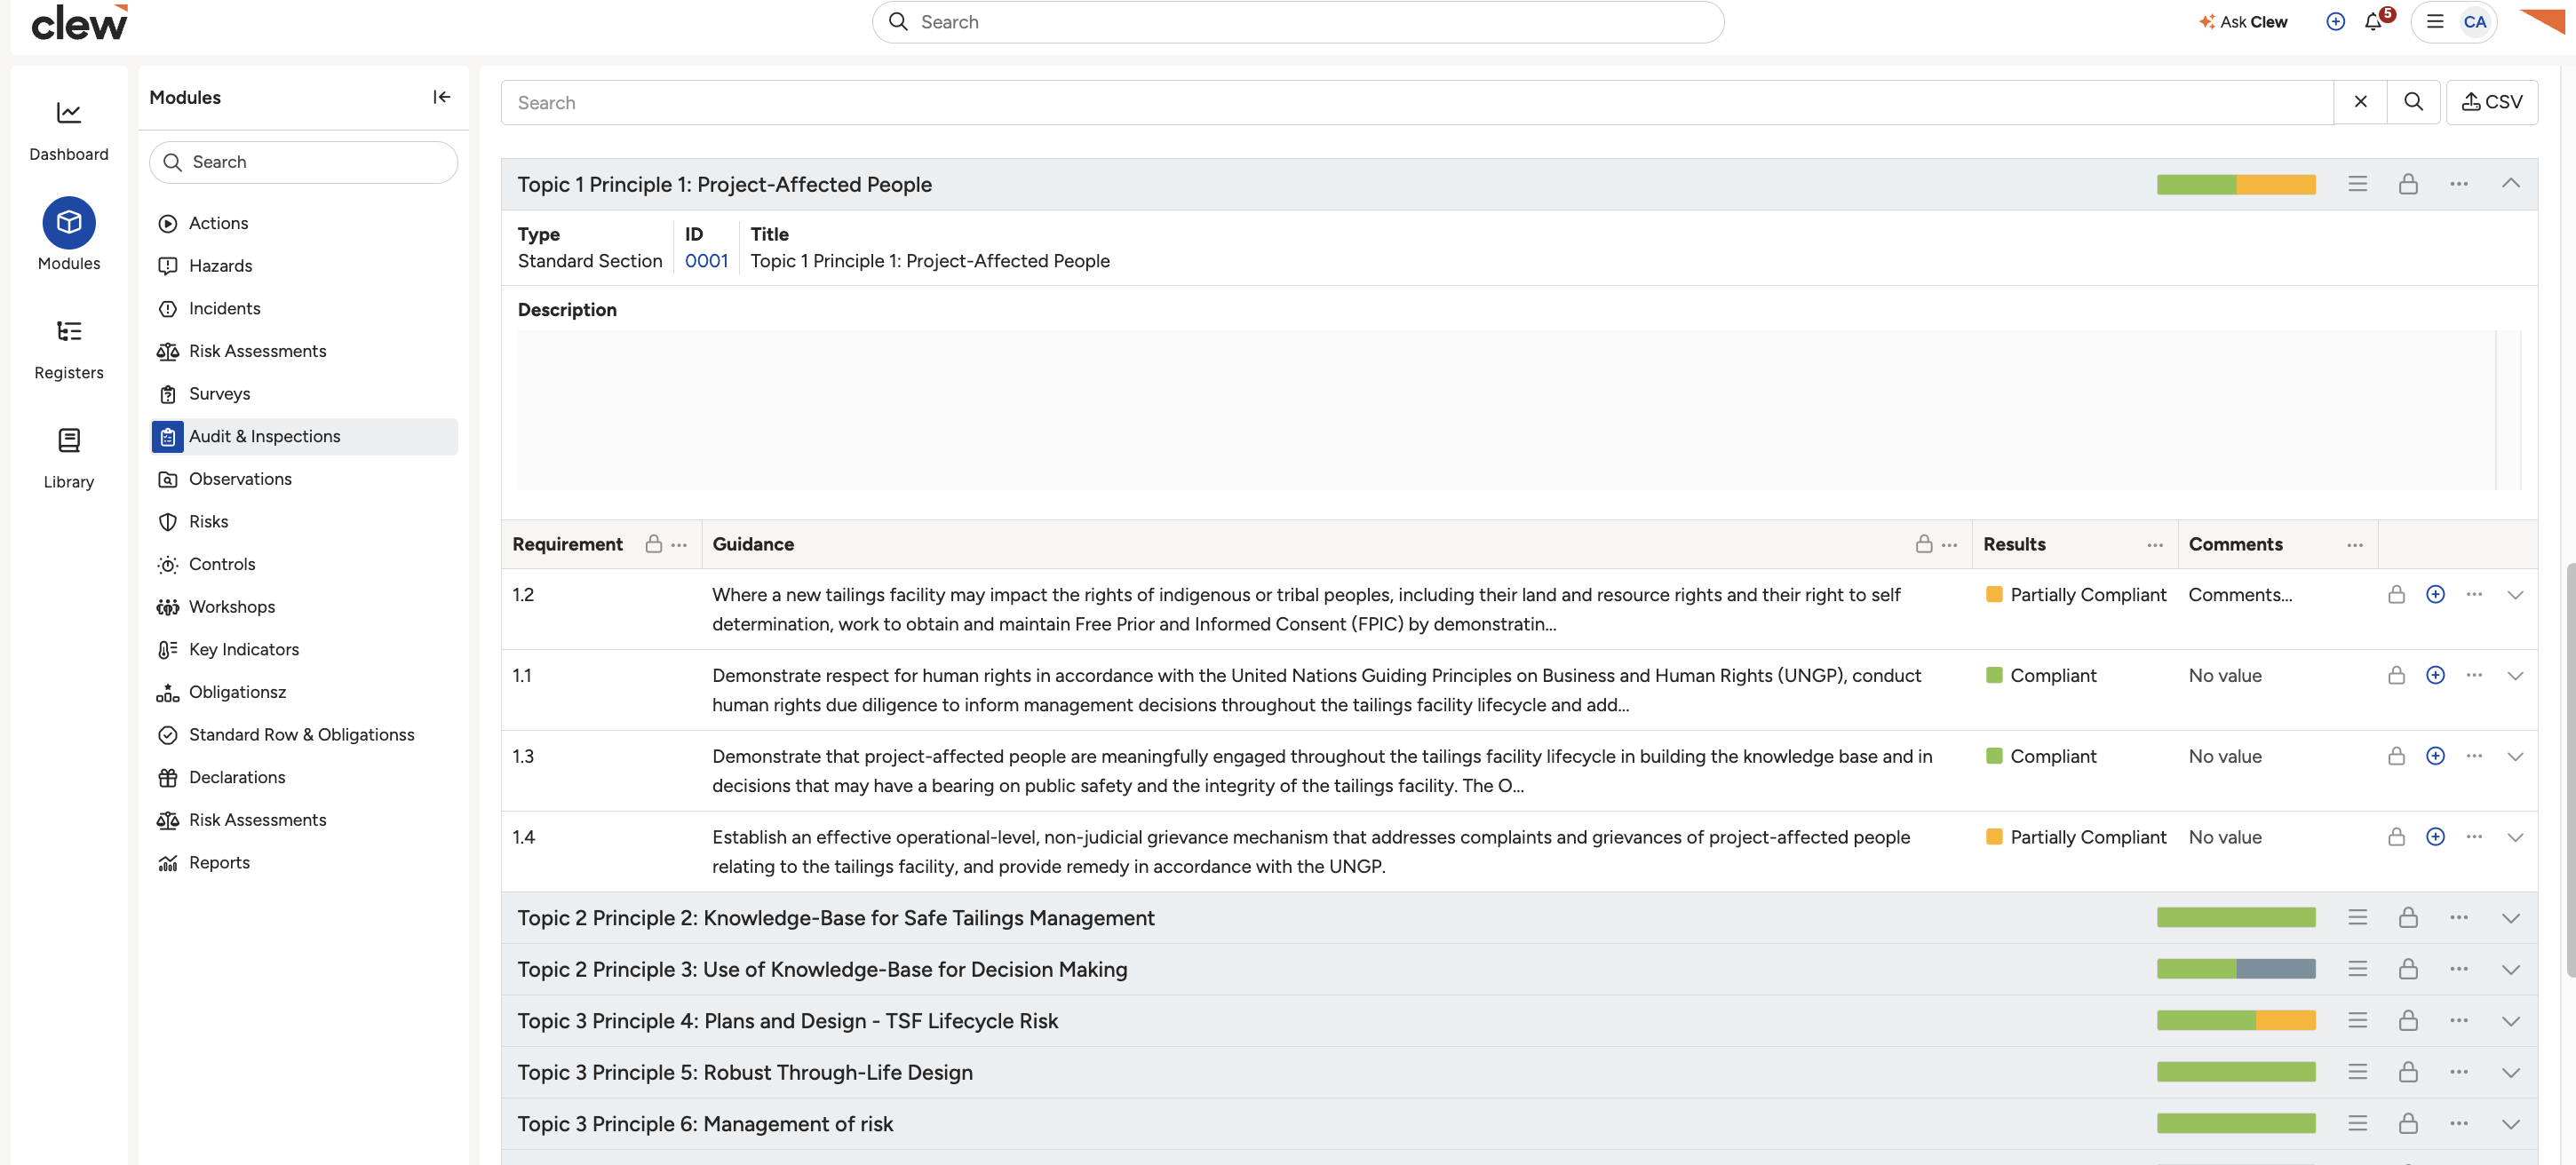Open the Reports module
The width and height of the screenshot is (2576, 1165).
click(x=304, y=862)
